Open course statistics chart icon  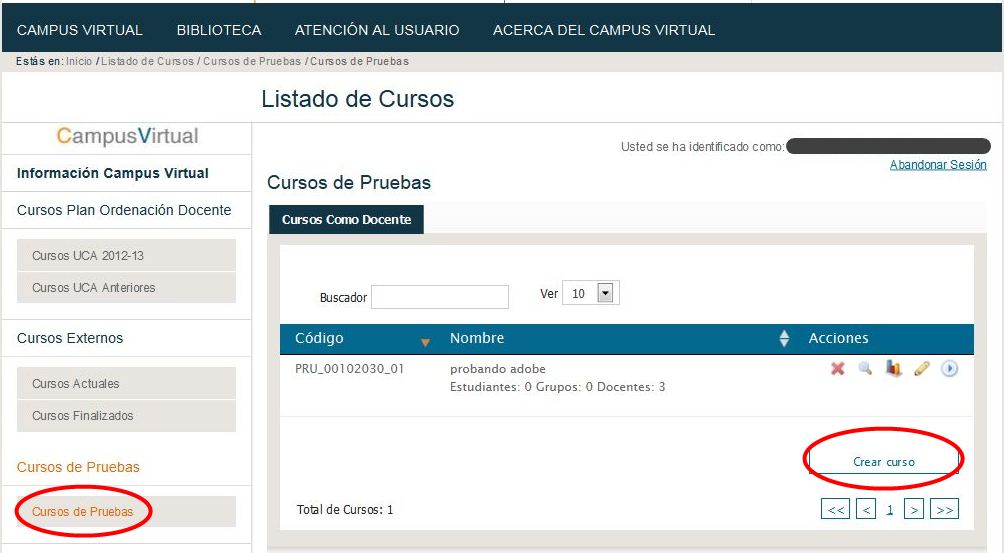893,369
